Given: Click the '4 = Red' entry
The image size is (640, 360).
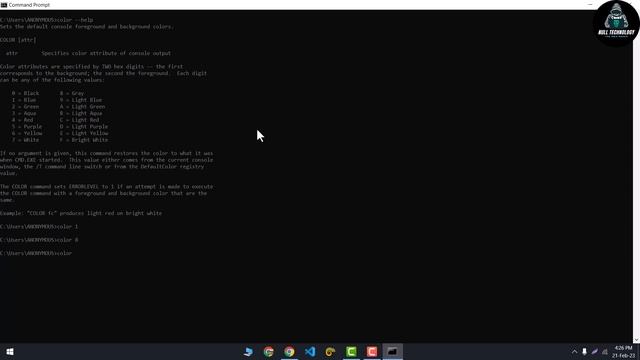Looking at the screenshot, I should (x=22, y=120).
